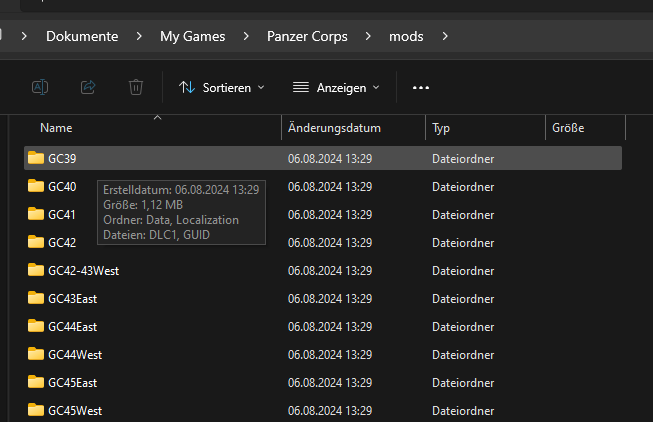Click the GC44West folder name
Viewport: 653px width, 422px height.
click(x=75, y=355)
